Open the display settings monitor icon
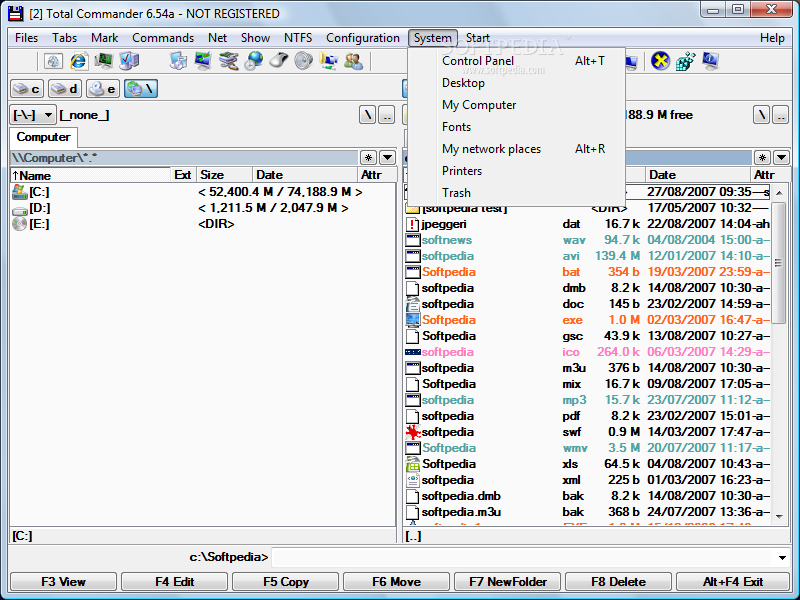 pos(203,61)
